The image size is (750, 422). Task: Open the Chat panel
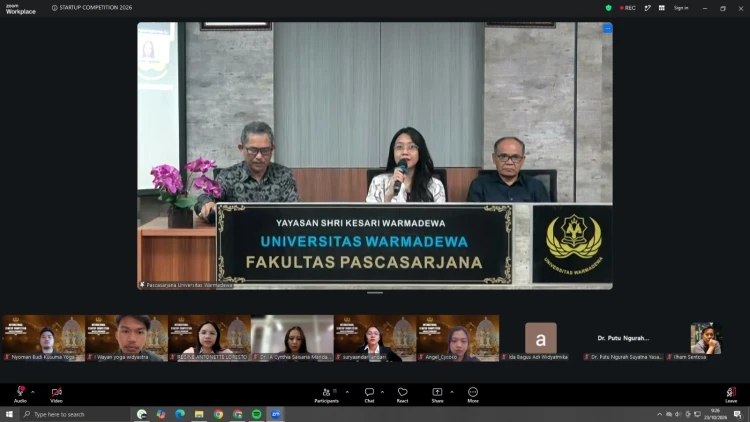(369, 395)
